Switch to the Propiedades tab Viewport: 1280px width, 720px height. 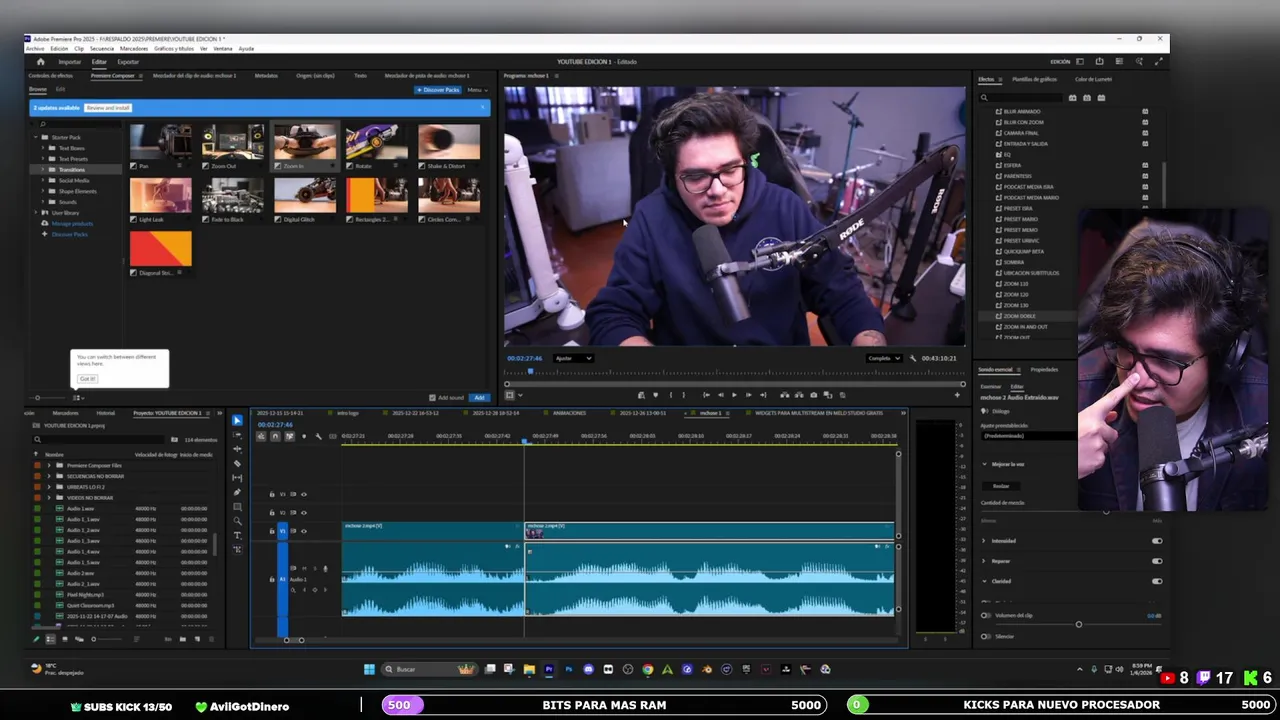pos(1044,370)
